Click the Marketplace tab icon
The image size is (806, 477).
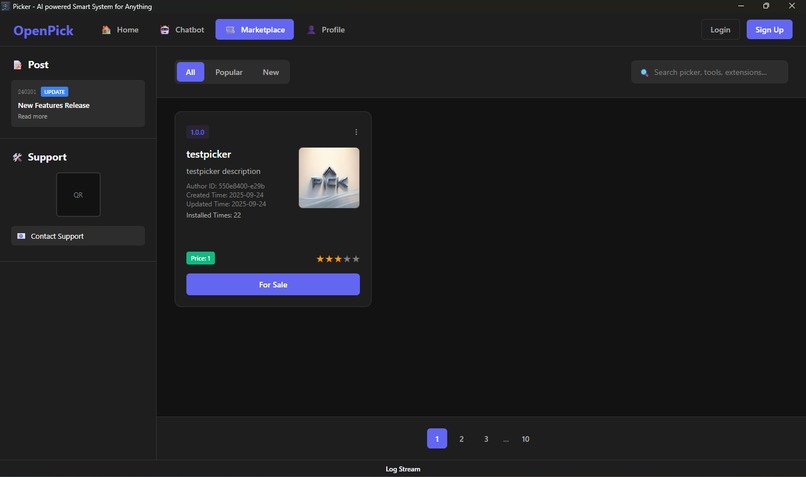tap(230, 30)
